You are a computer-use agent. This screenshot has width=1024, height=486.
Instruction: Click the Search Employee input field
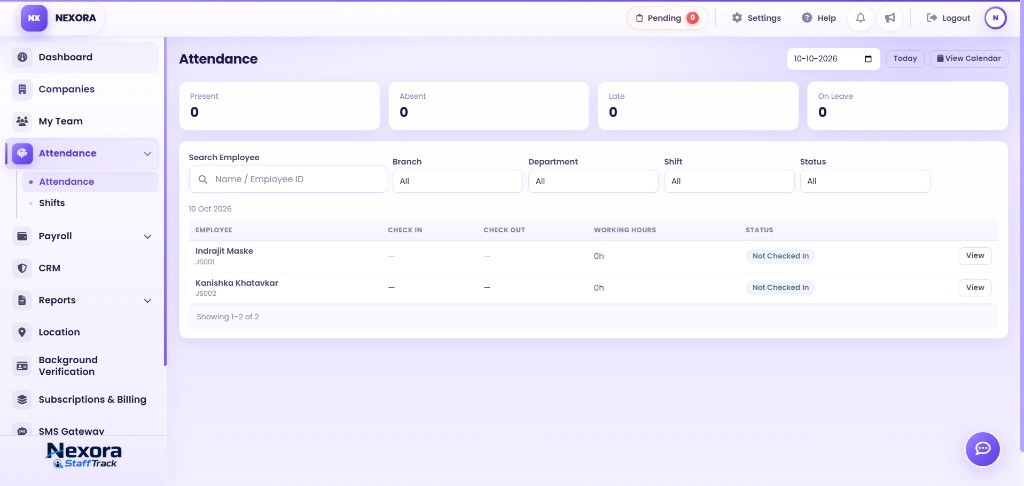coord(288,179)
